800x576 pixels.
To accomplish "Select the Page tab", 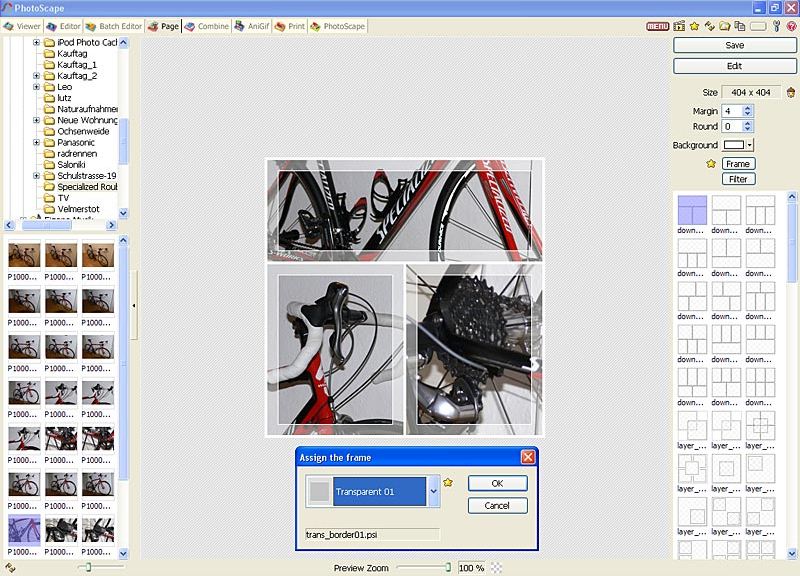I will [x=164, y=26].
